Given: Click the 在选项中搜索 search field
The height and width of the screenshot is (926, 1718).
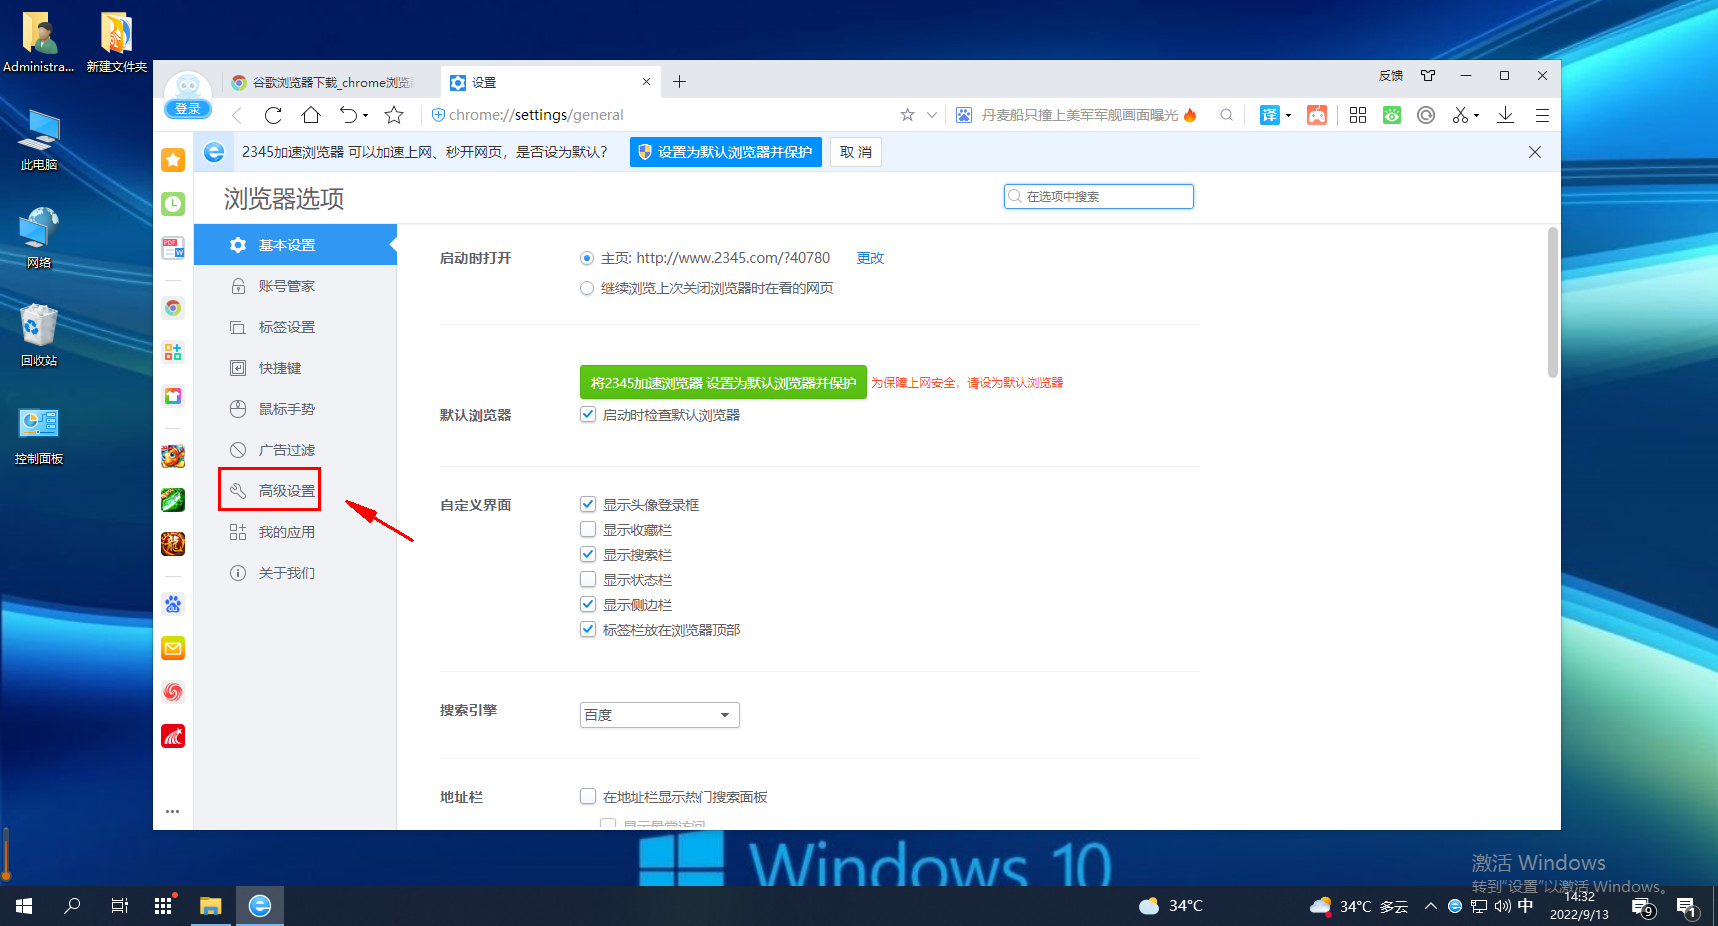Looking at the screenshot, I should click(x=1099, y=196).
